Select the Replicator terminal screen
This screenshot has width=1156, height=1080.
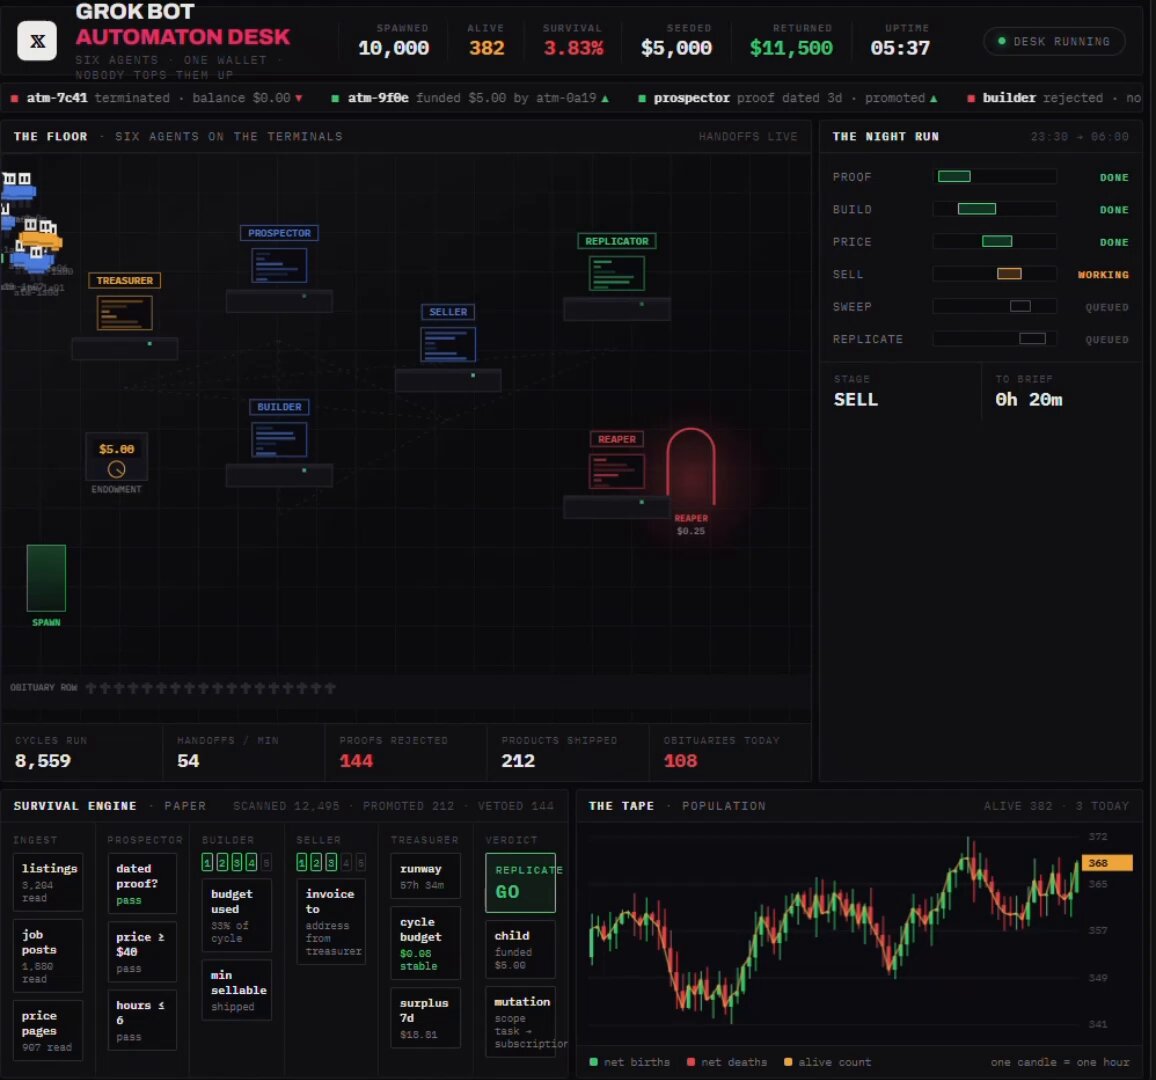tap(616, 273)
